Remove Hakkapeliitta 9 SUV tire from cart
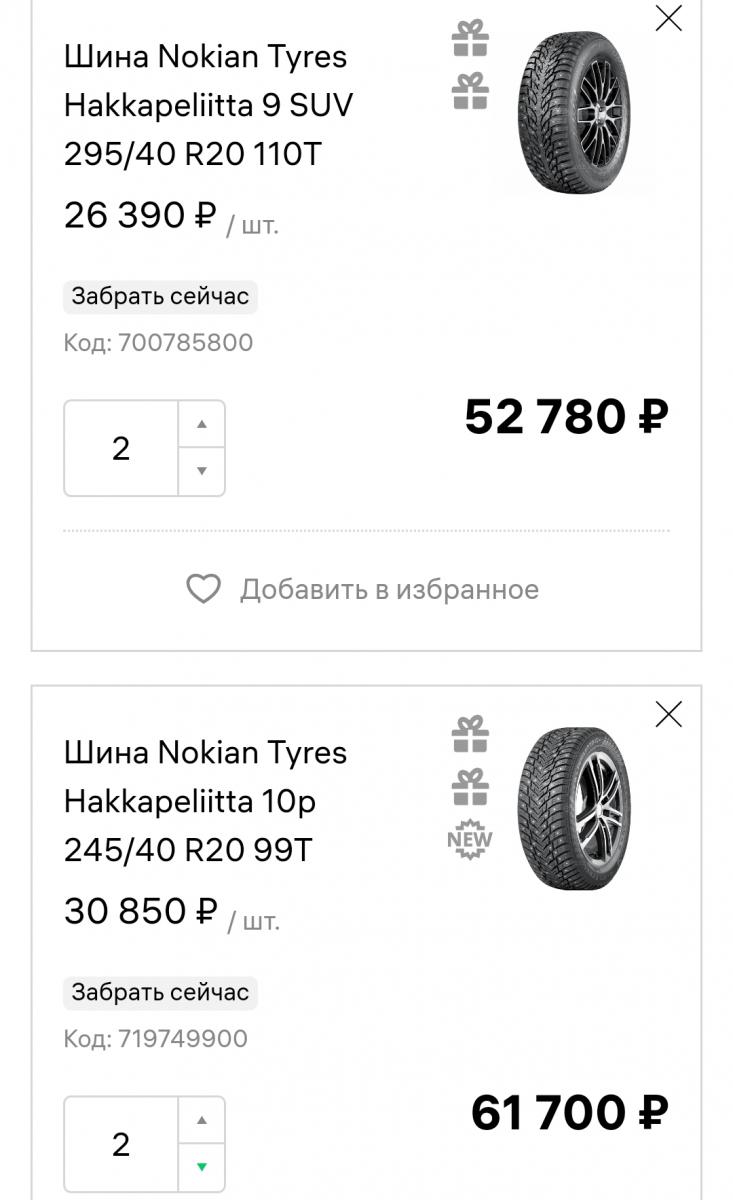The height and width of the screenshot is (1200, 733). 668,18
